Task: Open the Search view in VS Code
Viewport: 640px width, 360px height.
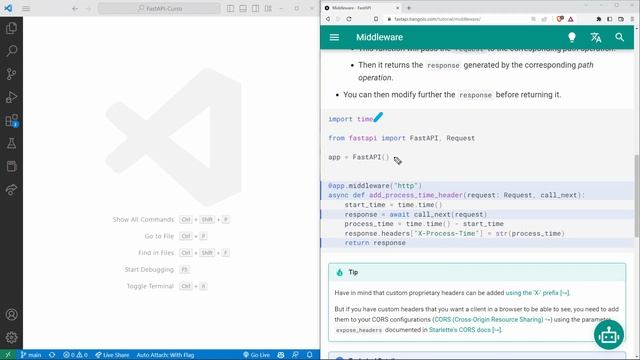Action: tap(11, 51)
